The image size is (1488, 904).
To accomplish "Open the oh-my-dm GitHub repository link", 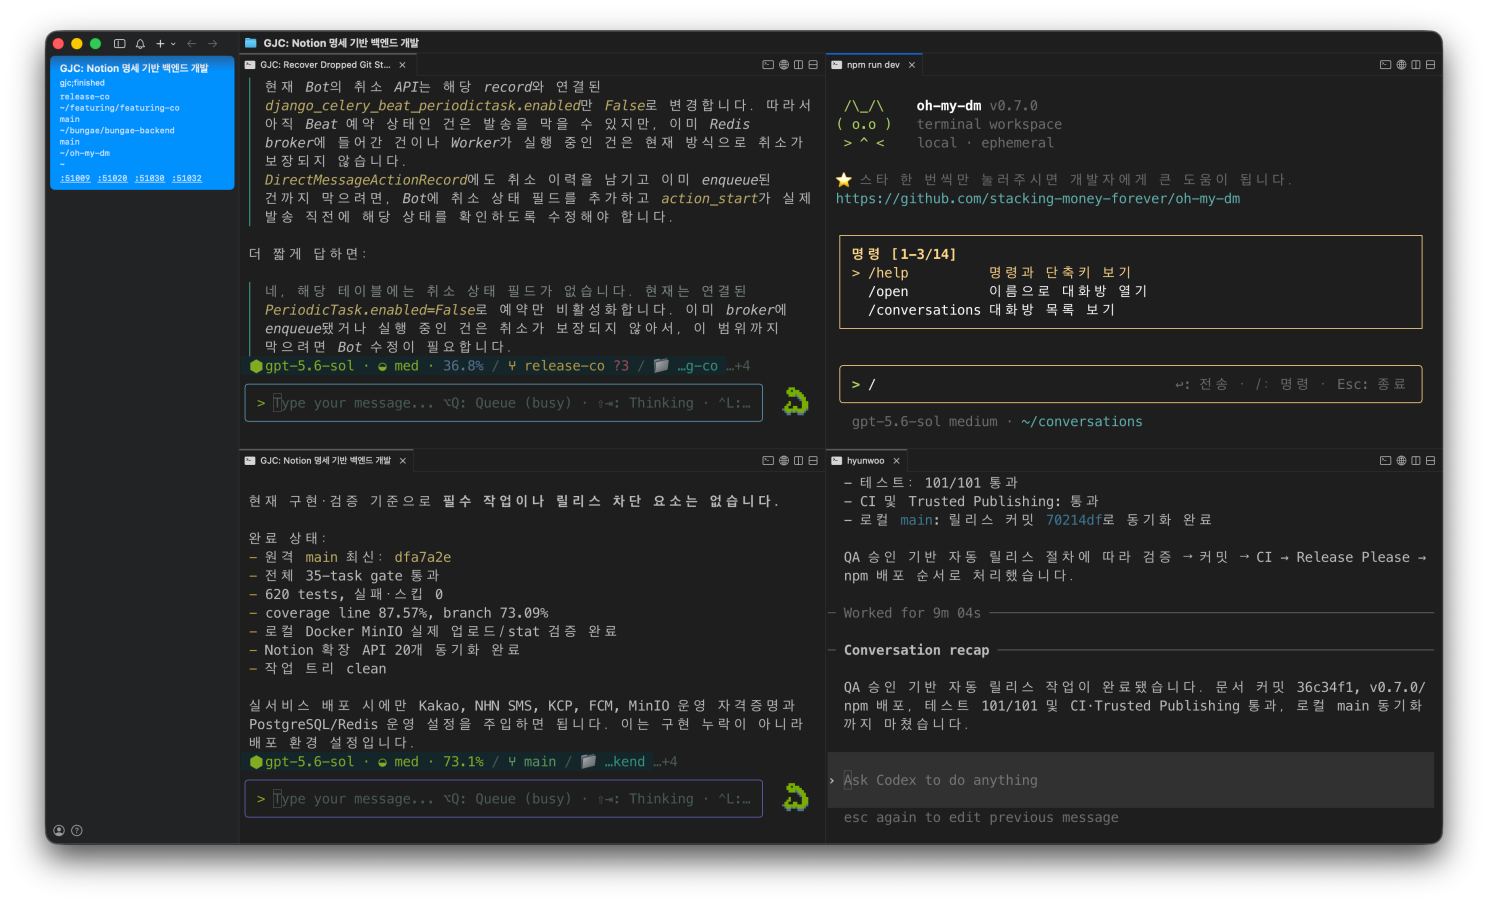I will tap(1038, 199).
